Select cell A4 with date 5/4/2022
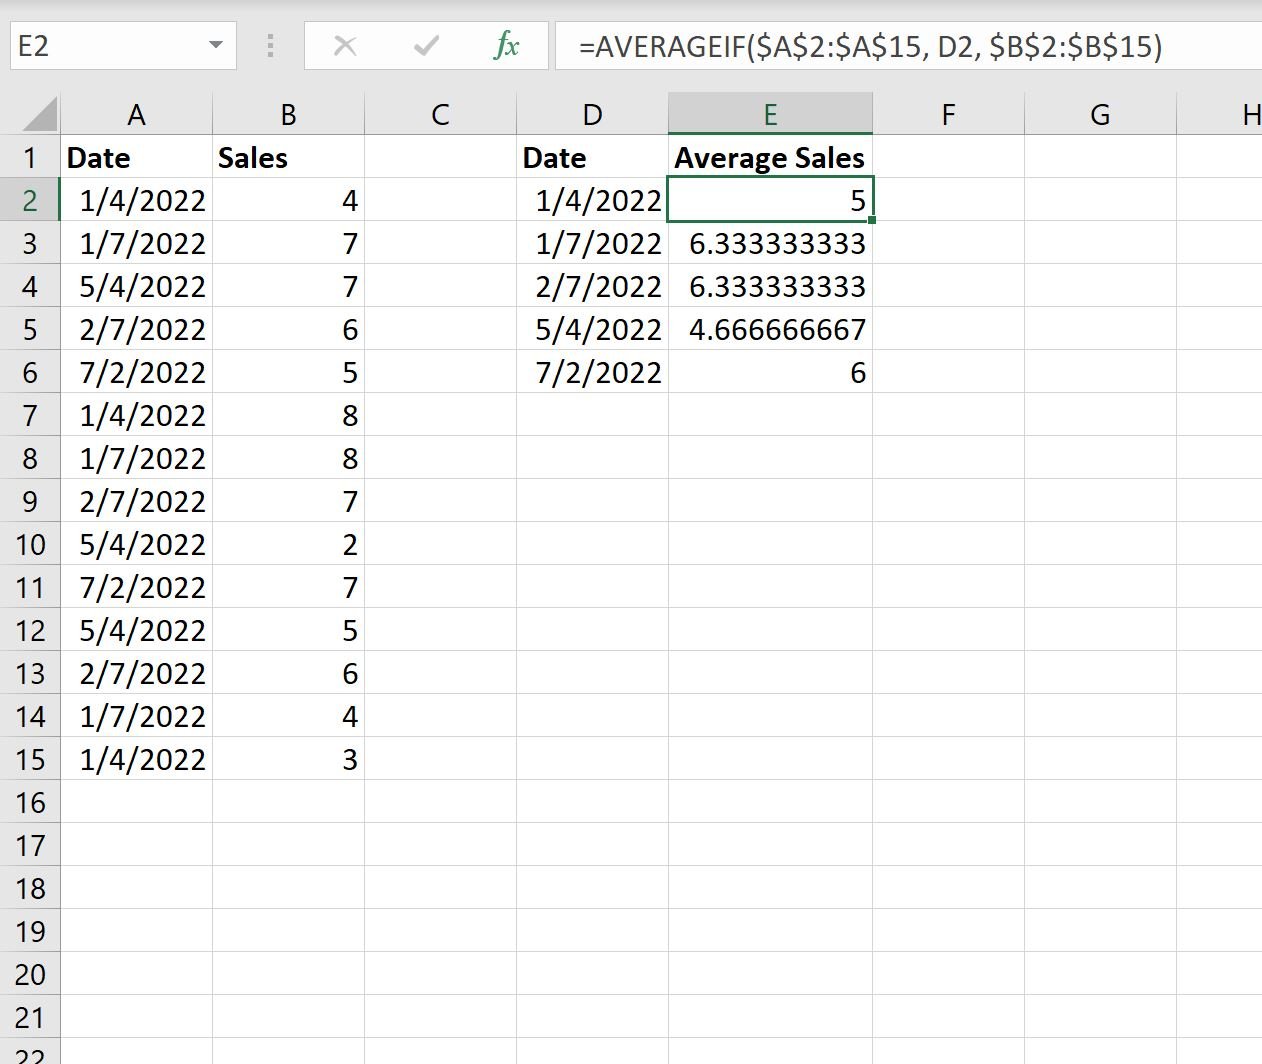 pyautogui.click(x=136, y=286)
